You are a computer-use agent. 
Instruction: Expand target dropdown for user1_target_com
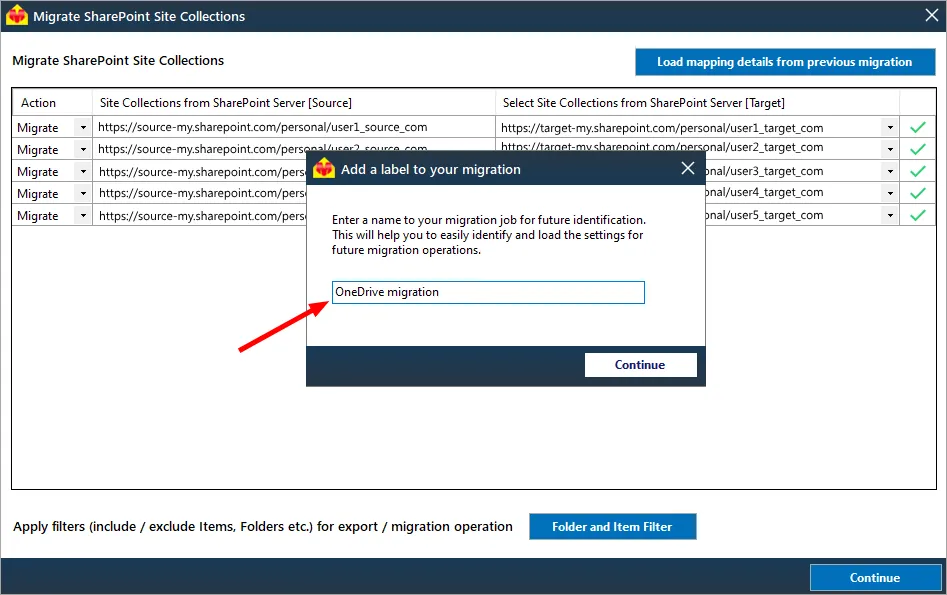click(x=890, y=127)
